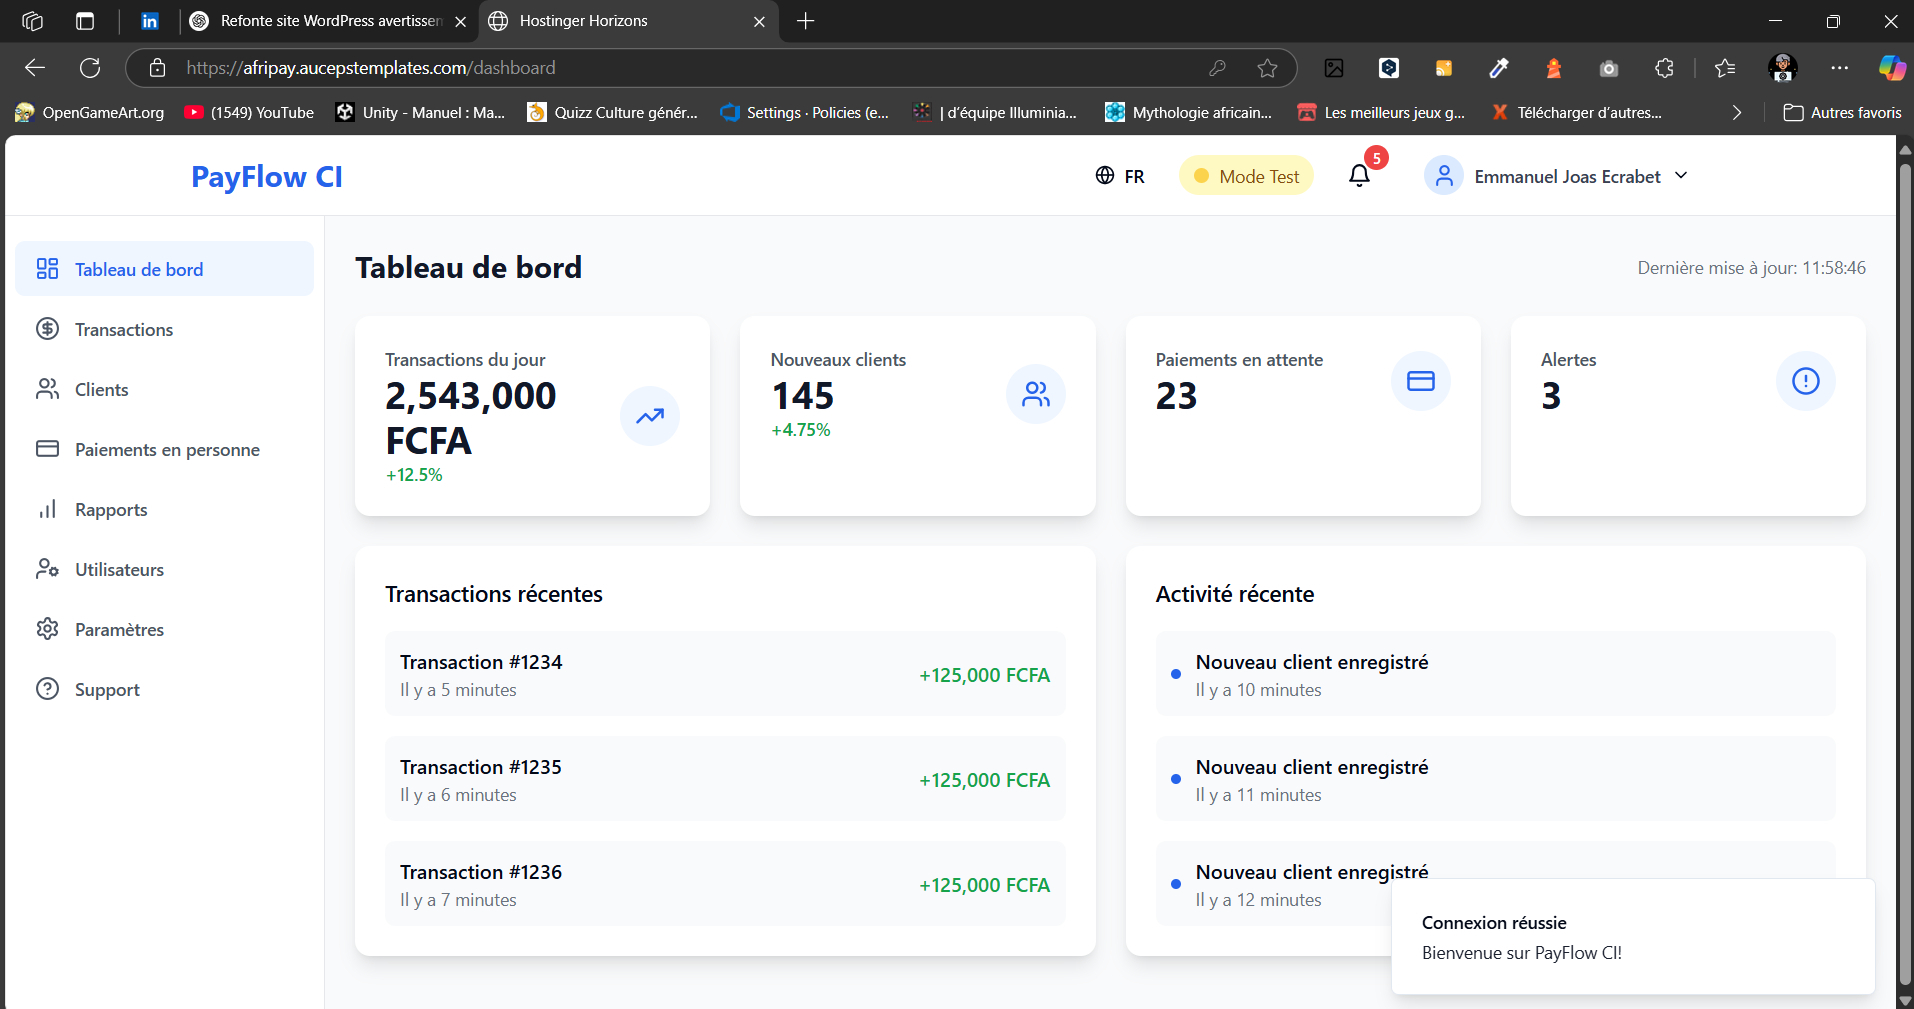1914x1009 pixels.
Task: Switch to the Refonte site WordPress tab
Action: (x=328, y=21)
